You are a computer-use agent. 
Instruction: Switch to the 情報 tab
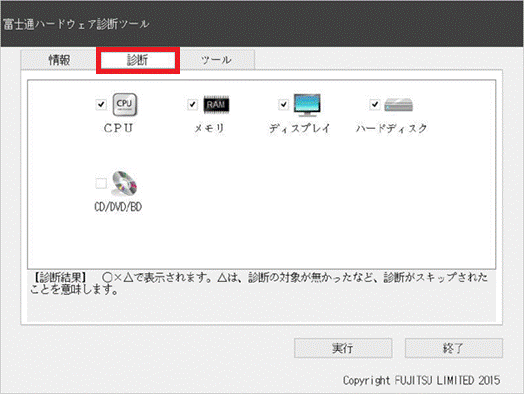[59, 60]
